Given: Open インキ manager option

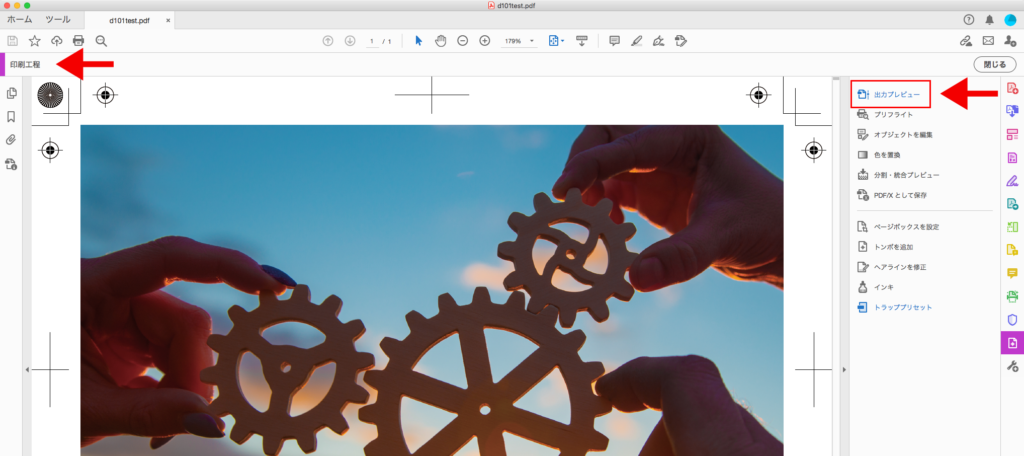Looking at the screenshot, I should point(875,287).
